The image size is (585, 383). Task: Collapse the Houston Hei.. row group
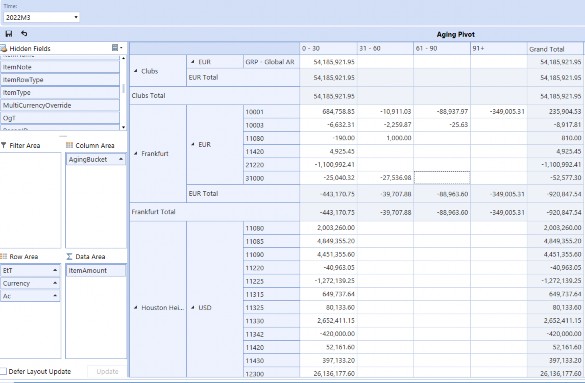135,308
